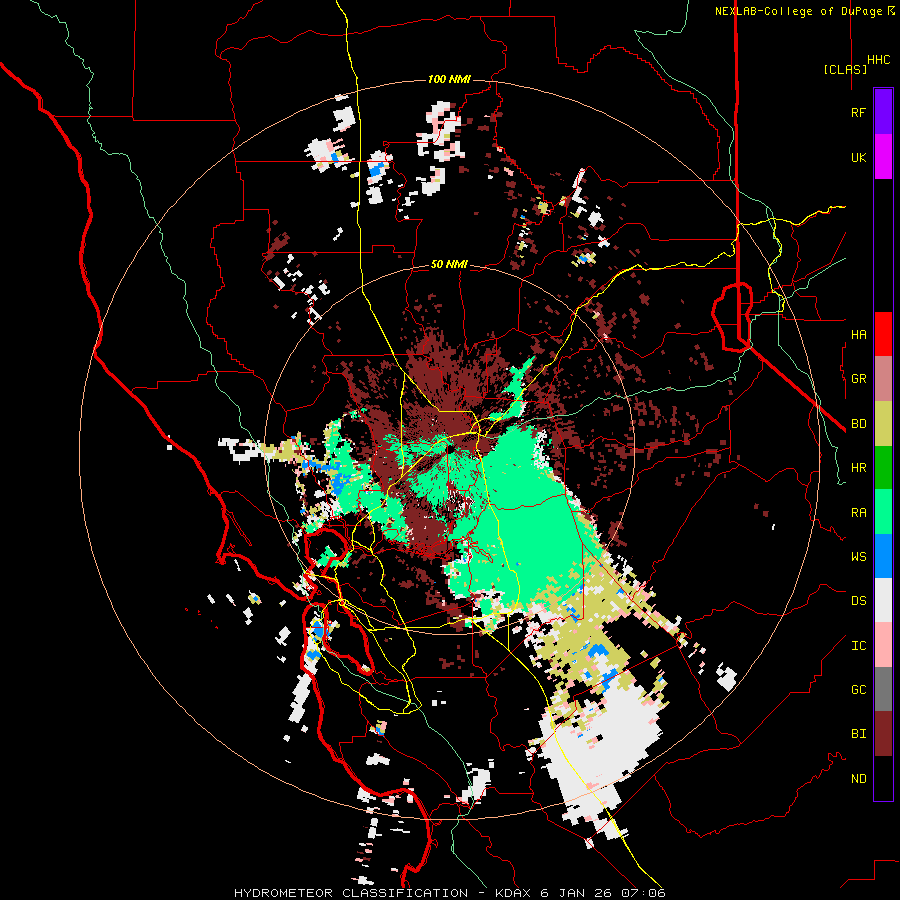
Task: Pick the RA bright green legend swatch
Action: tap(883, 512)
